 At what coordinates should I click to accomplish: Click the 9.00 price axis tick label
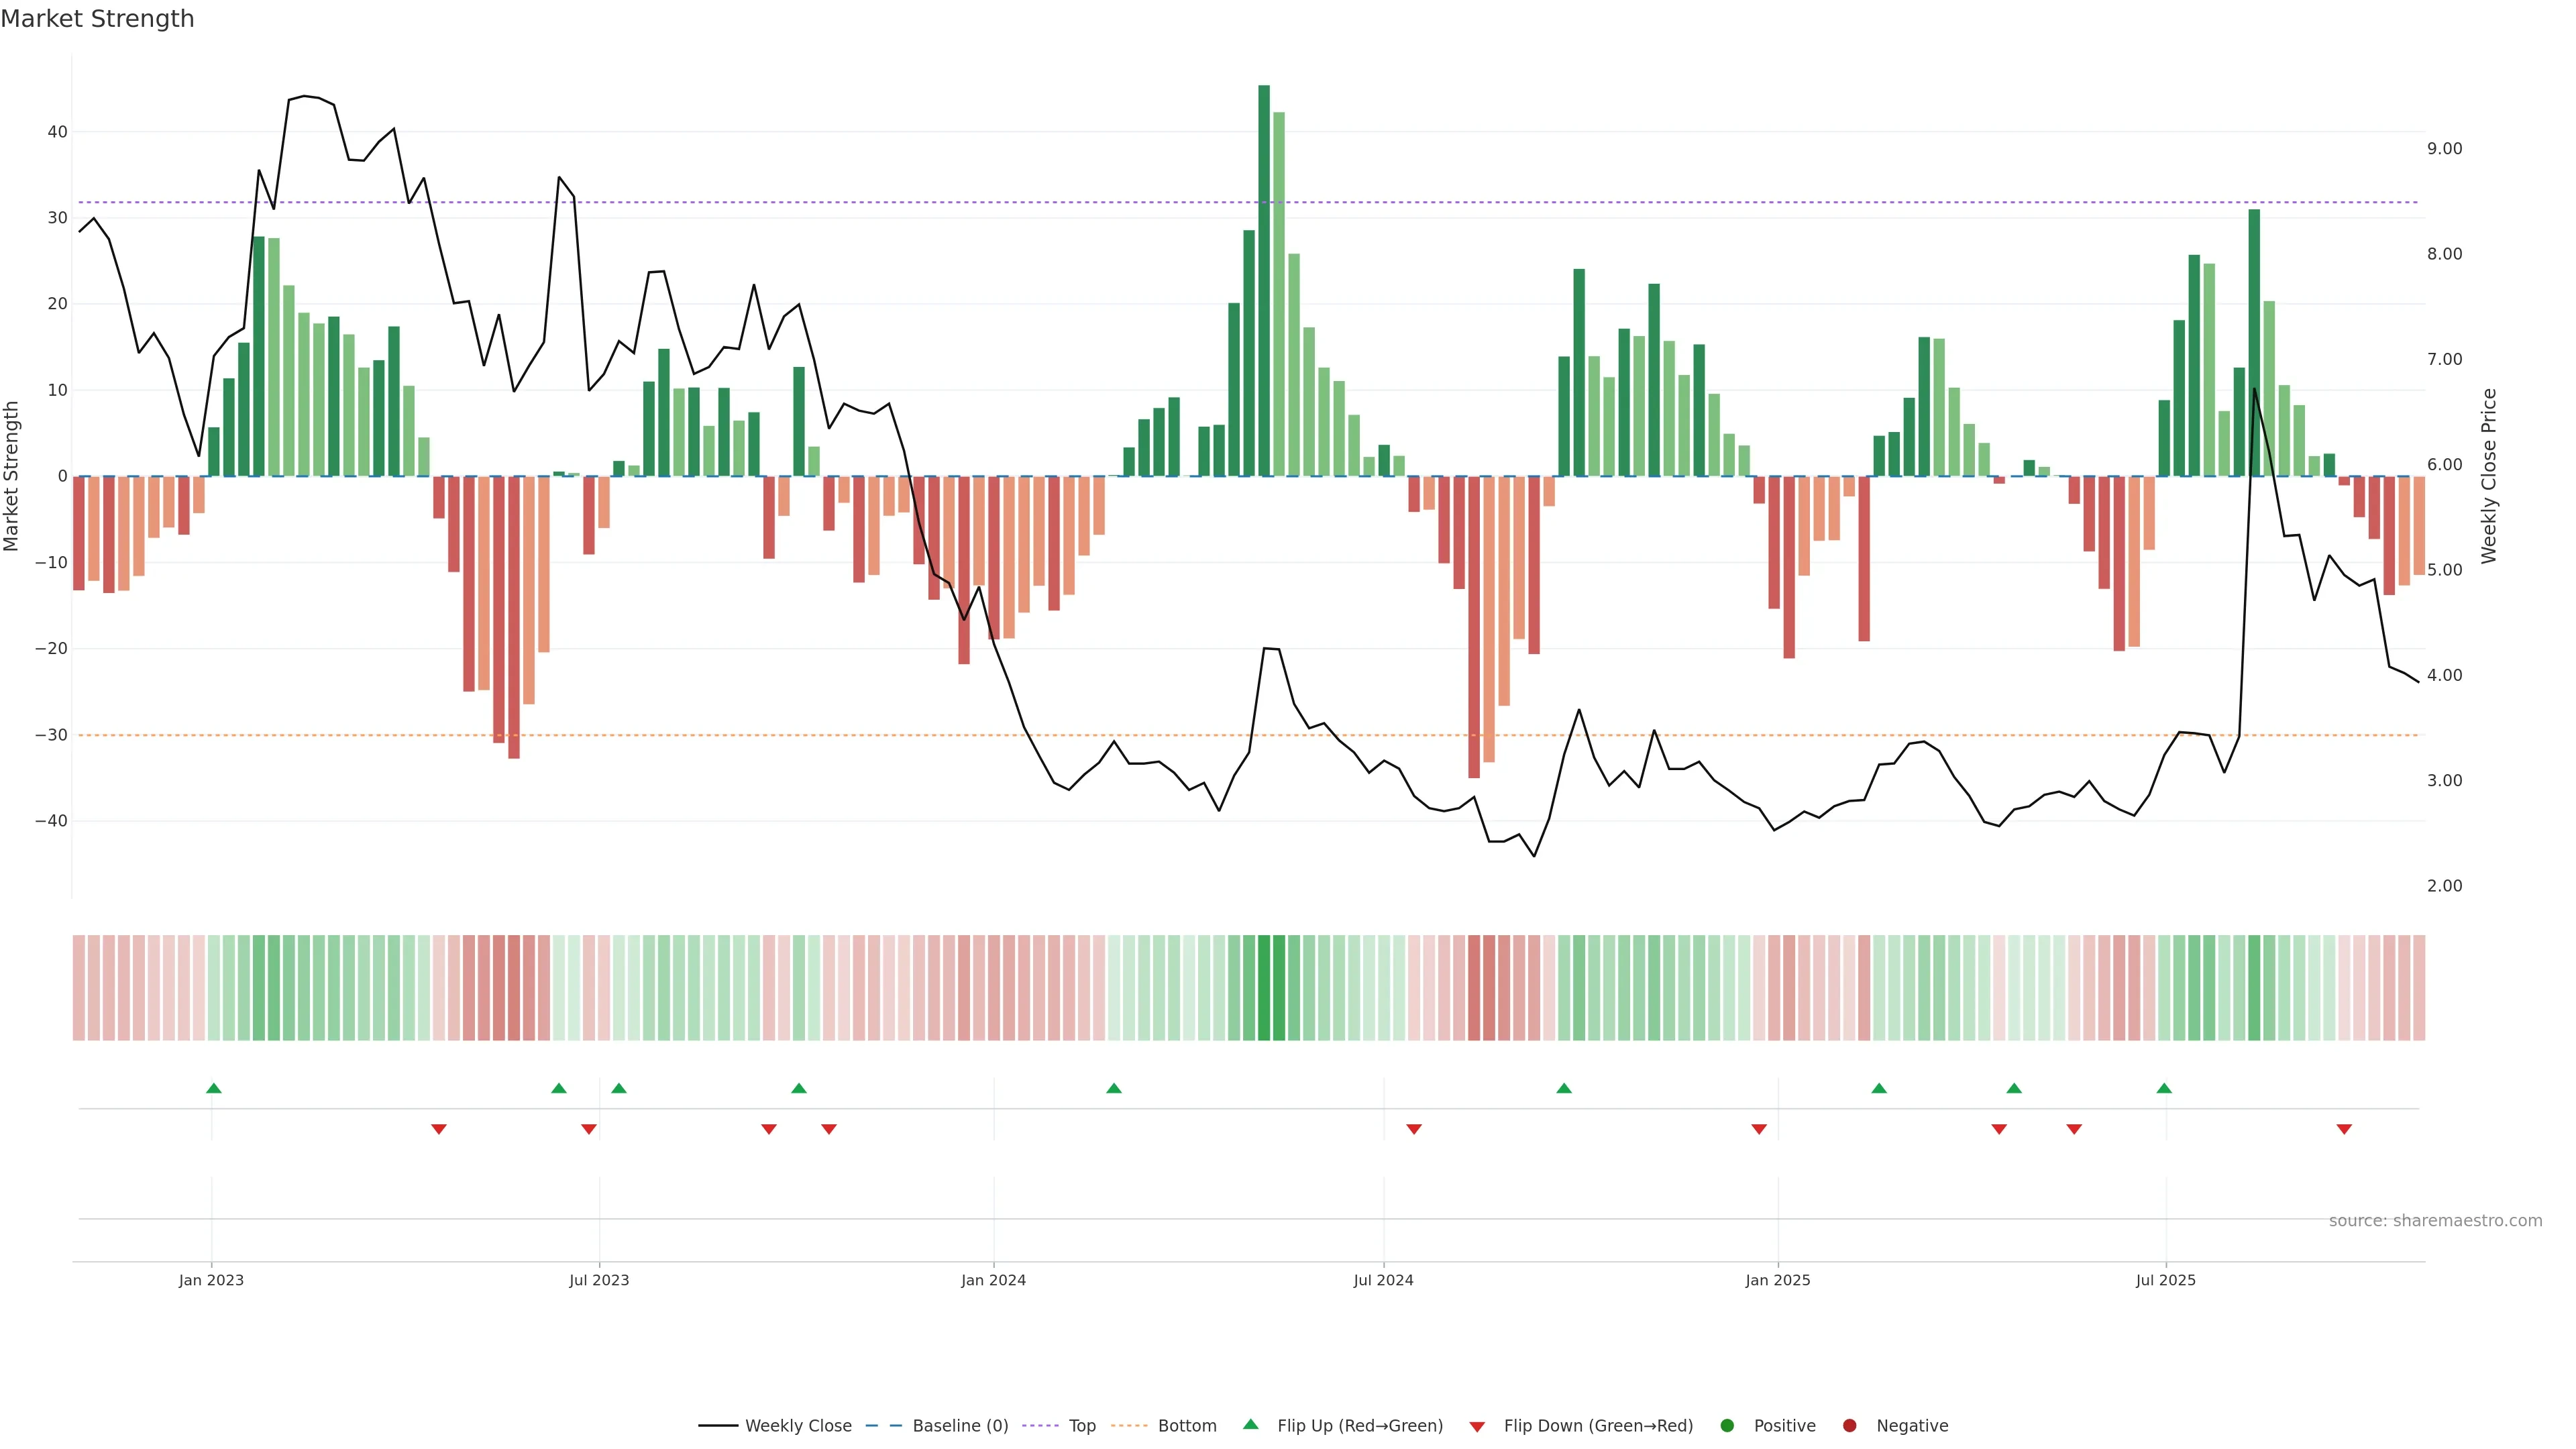tap(2444, 149)
